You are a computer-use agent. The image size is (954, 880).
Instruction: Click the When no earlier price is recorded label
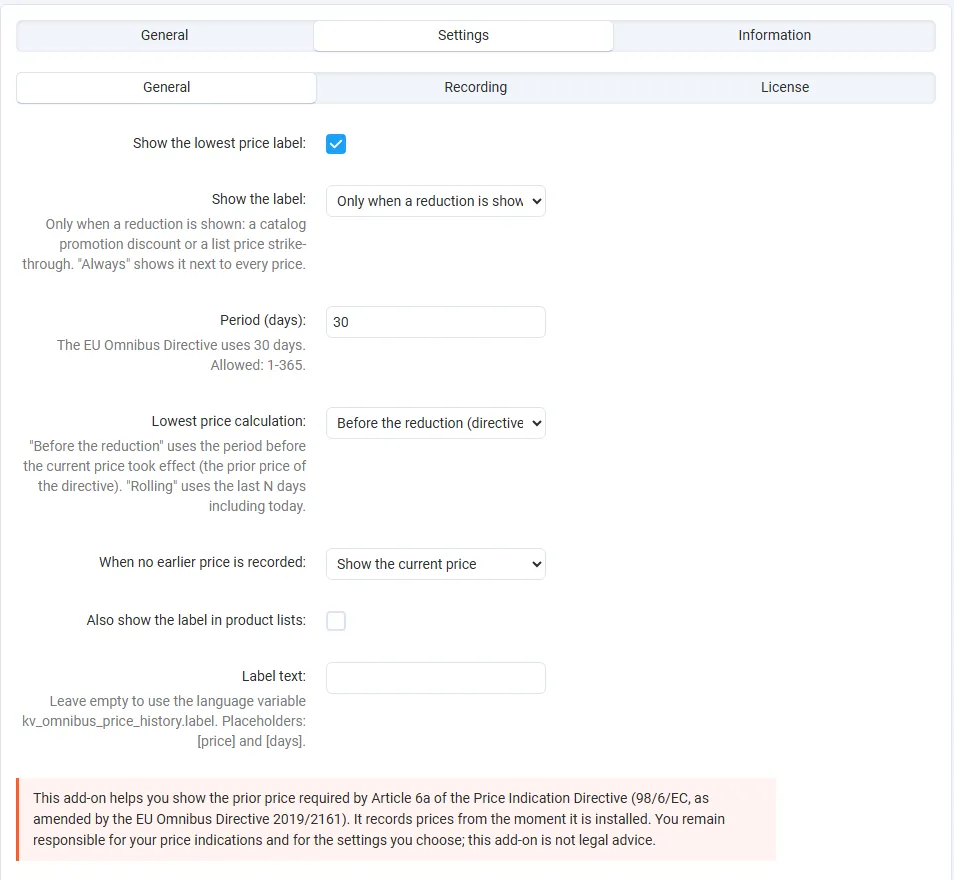tap(202, 562)
